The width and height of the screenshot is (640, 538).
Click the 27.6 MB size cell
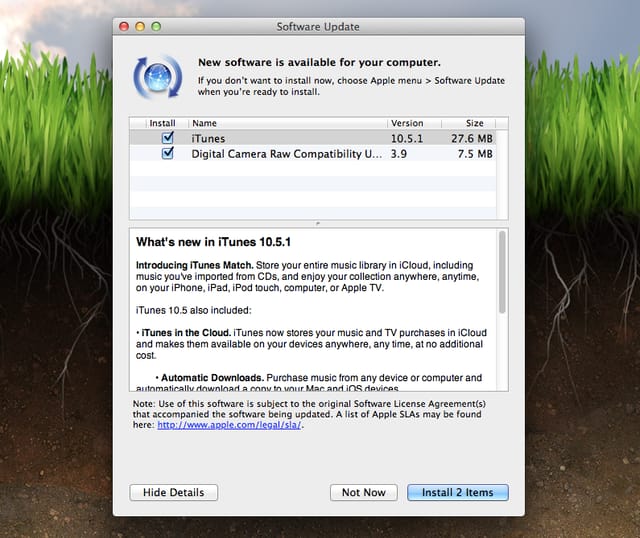(472, 139)
